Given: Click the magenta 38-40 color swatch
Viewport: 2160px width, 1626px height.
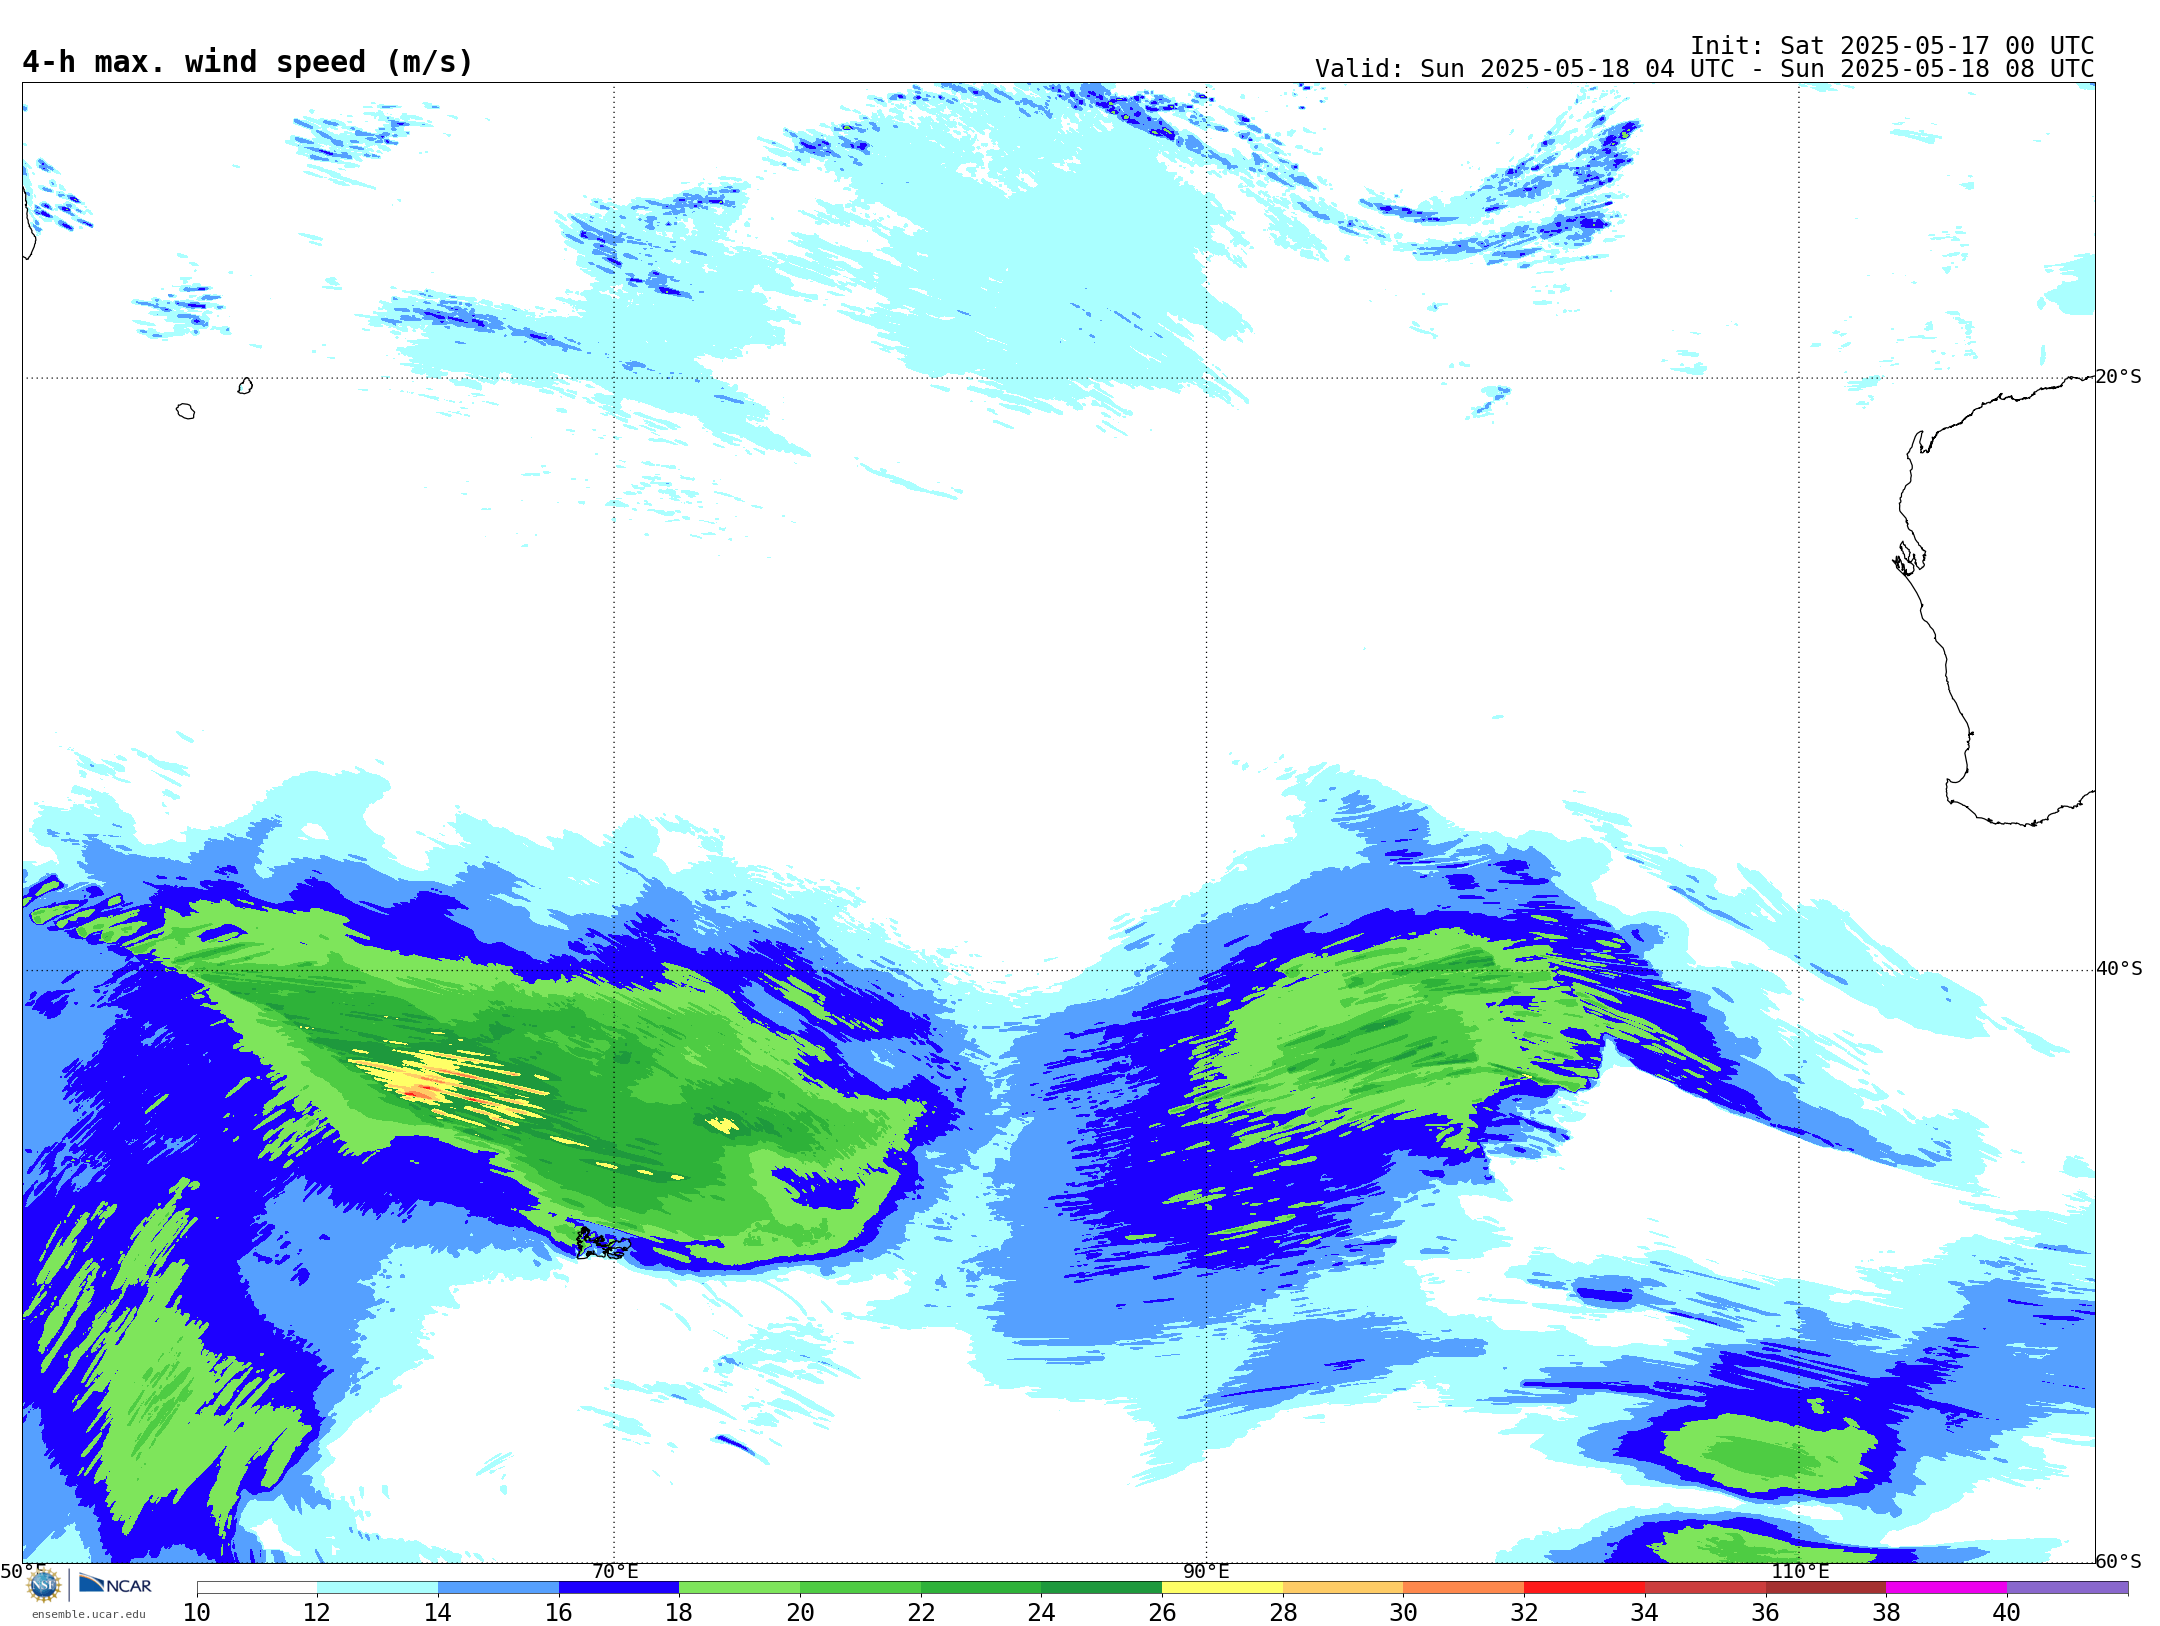Looking at the screenshot, I should (x=1946, y=1587).
